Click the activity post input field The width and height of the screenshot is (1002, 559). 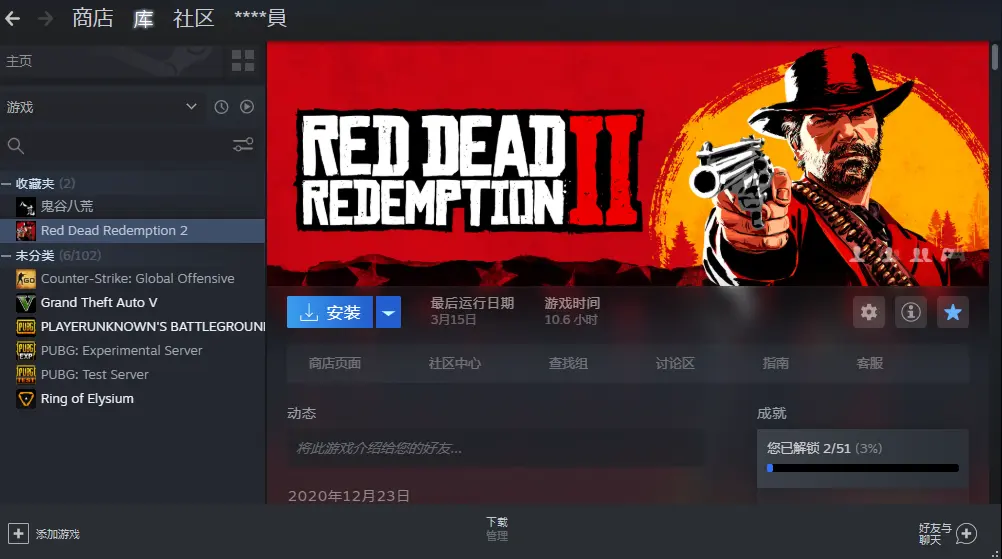496,448
